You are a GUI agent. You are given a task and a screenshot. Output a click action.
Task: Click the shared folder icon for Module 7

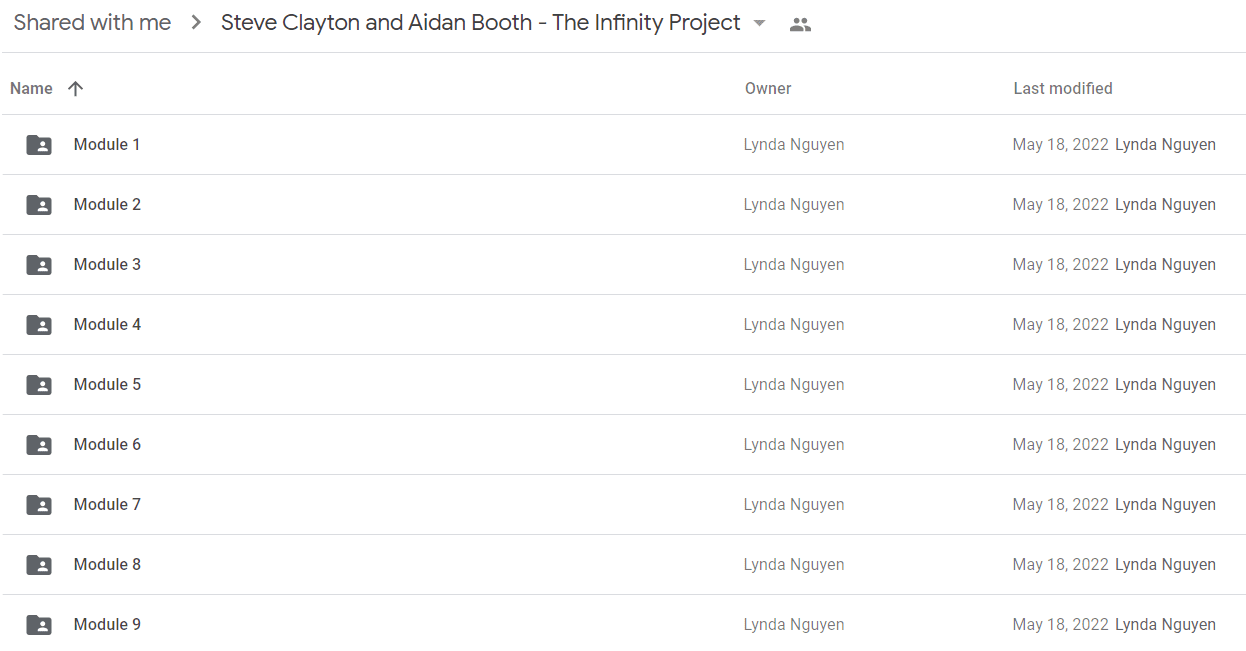(x=38, y=505)
